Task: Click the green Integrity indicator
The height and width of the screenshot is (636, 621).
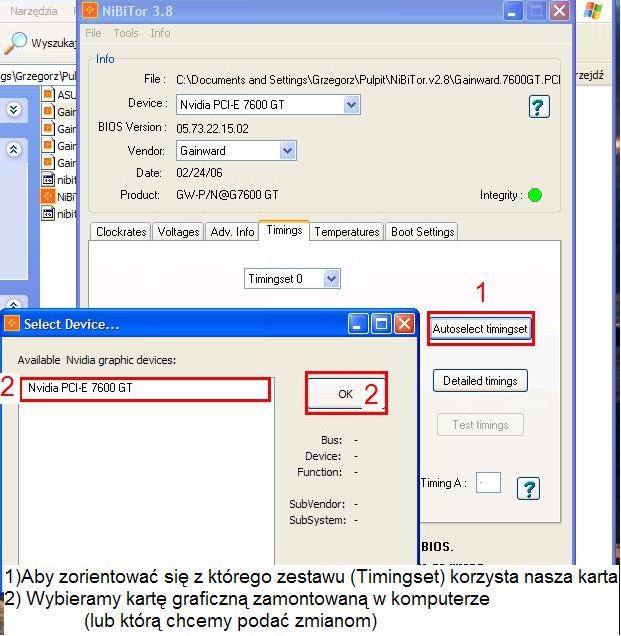Action: click(x=535, y=195)
